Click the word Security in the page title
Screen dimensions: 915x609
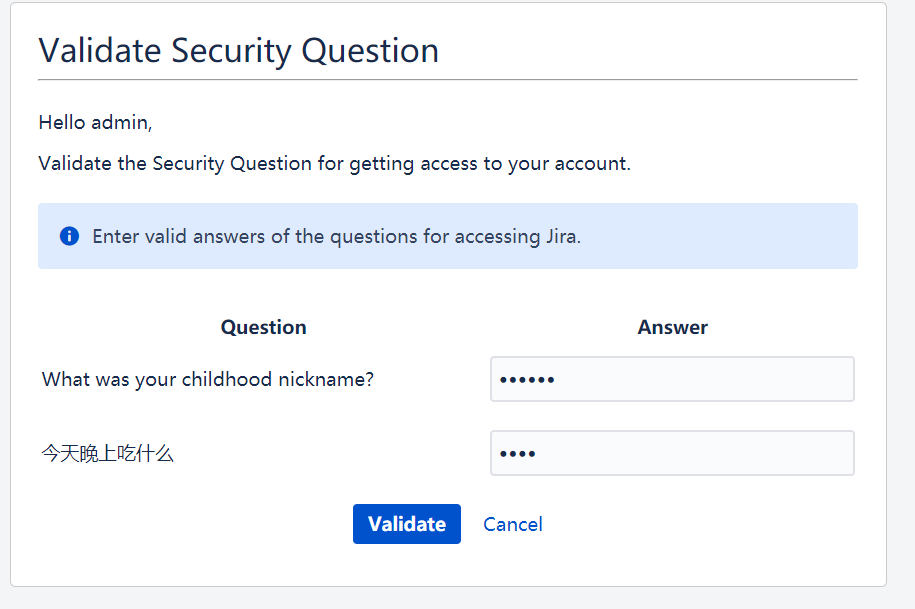231,51
